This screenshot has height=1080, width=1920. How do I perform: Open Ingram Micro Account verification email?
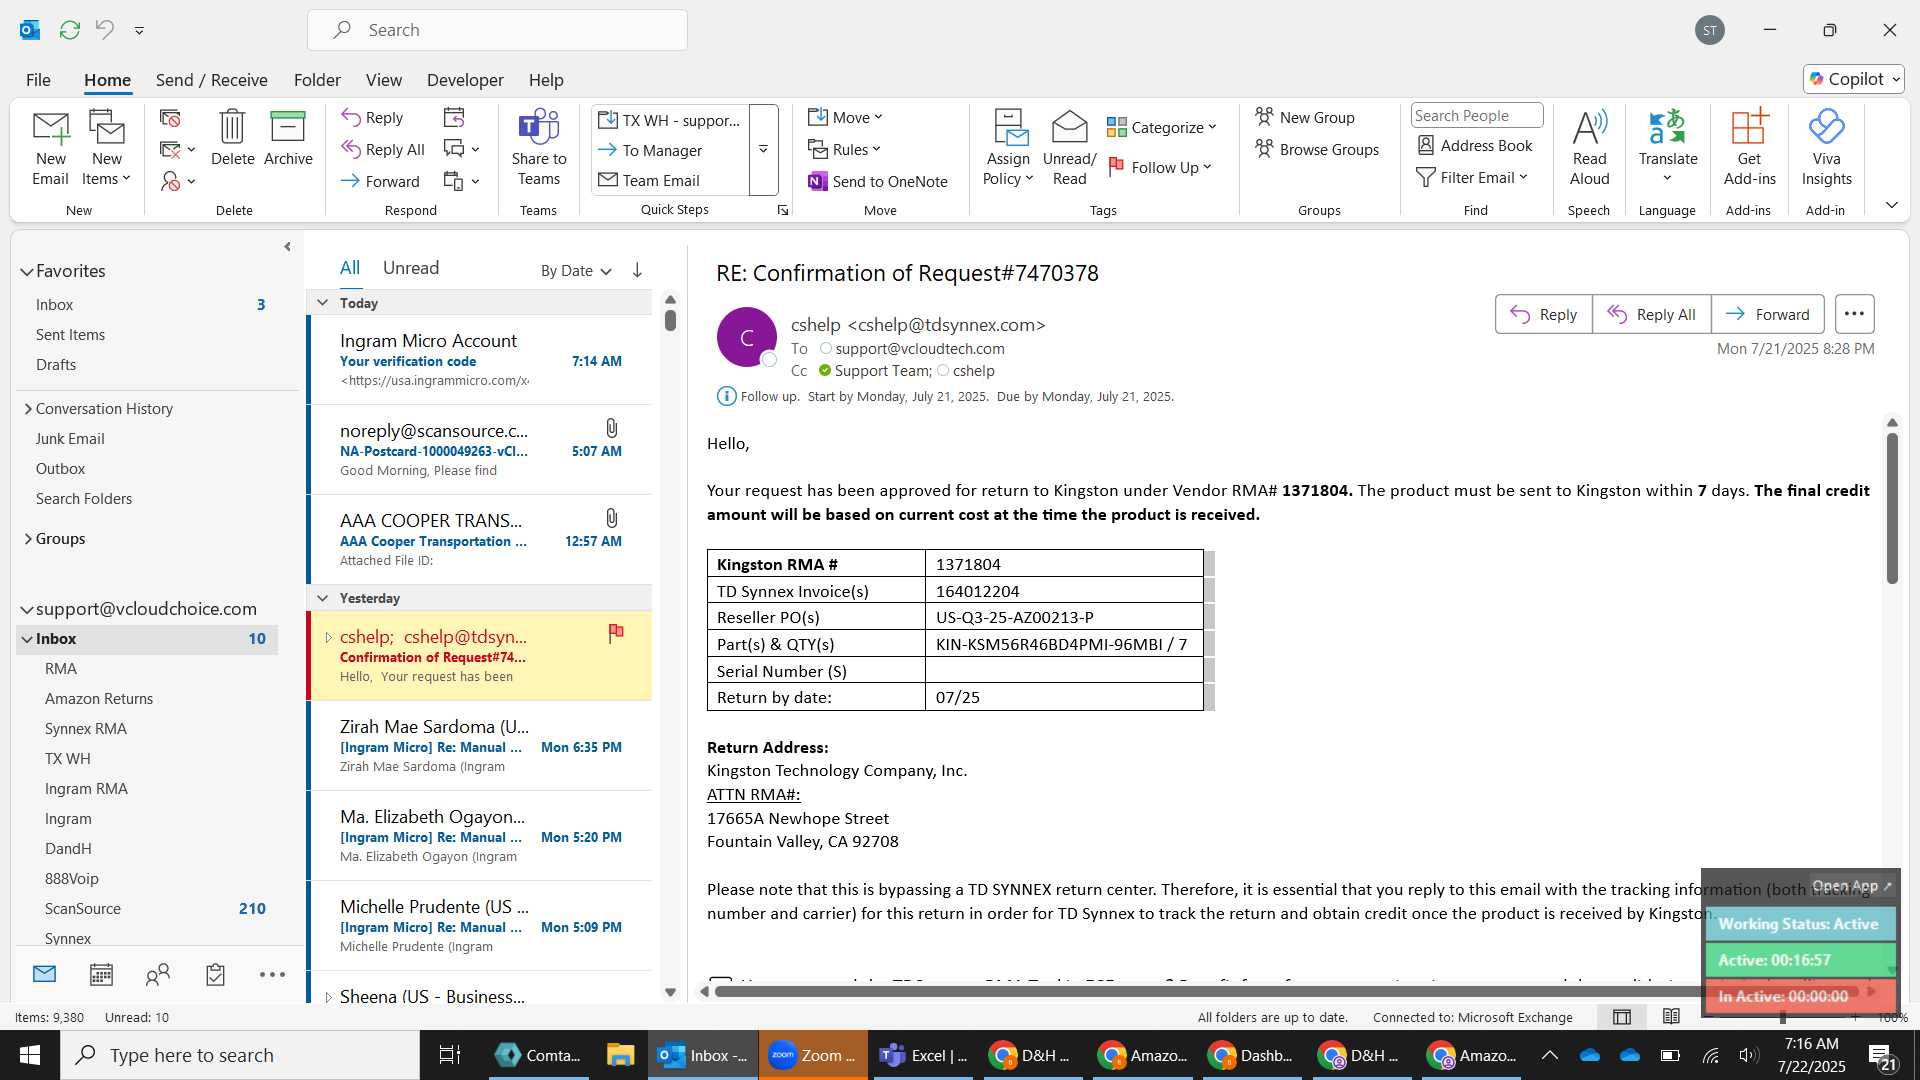click(x=480, y=360)
